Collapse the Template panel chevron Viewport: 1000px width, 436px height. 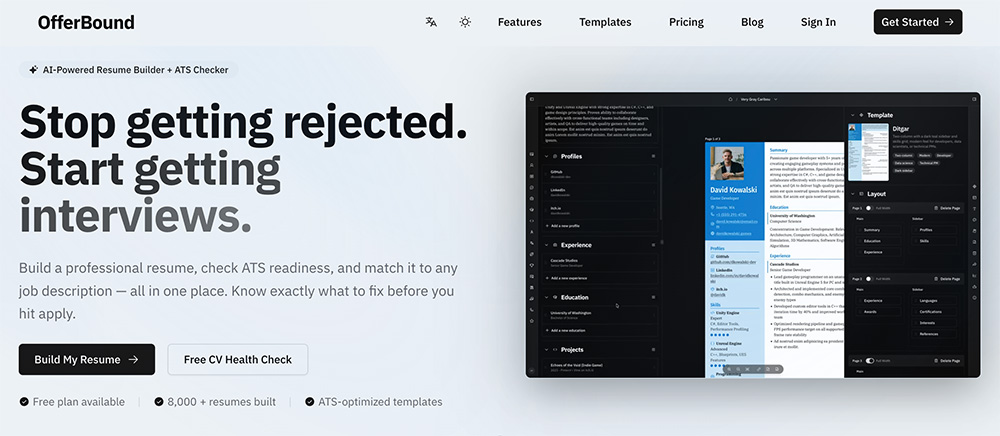(x=853, y=115)
